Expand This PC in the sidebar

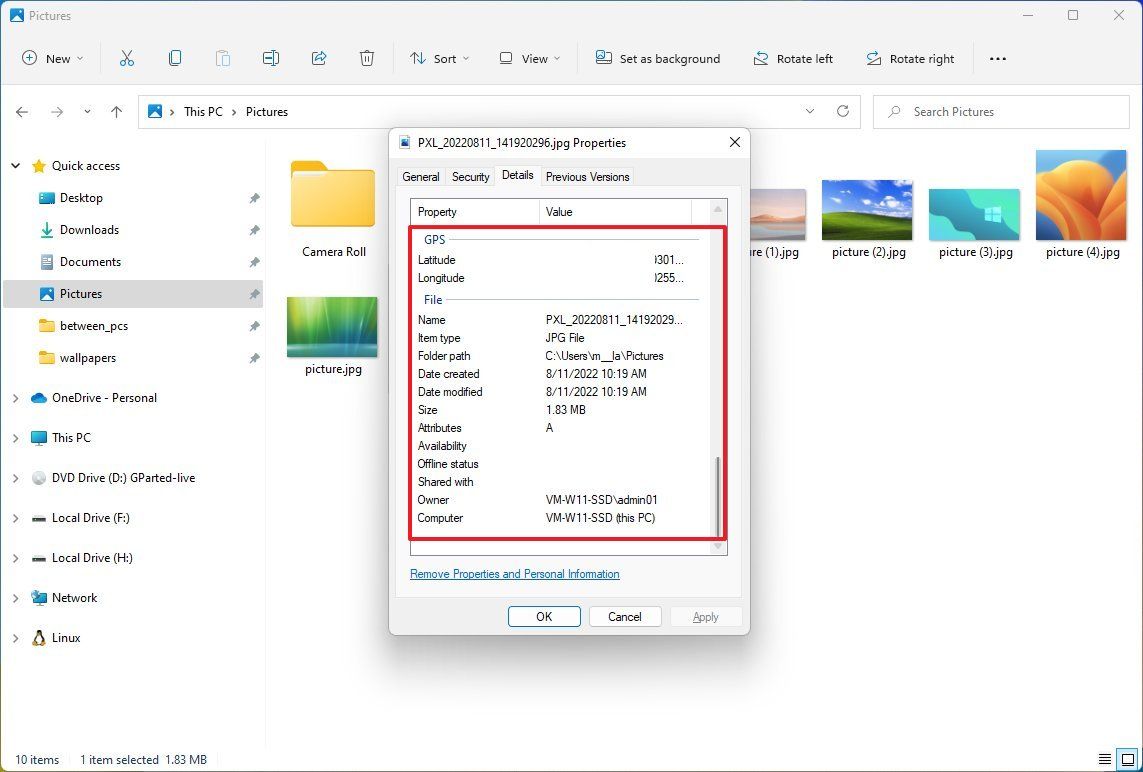tap(14, 437)
